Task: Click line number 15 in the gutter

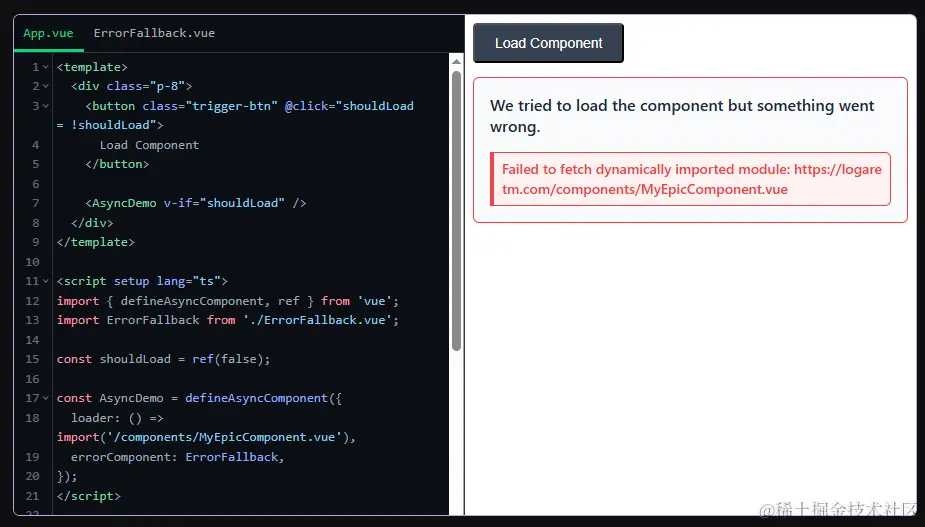Action: (32, 359)
